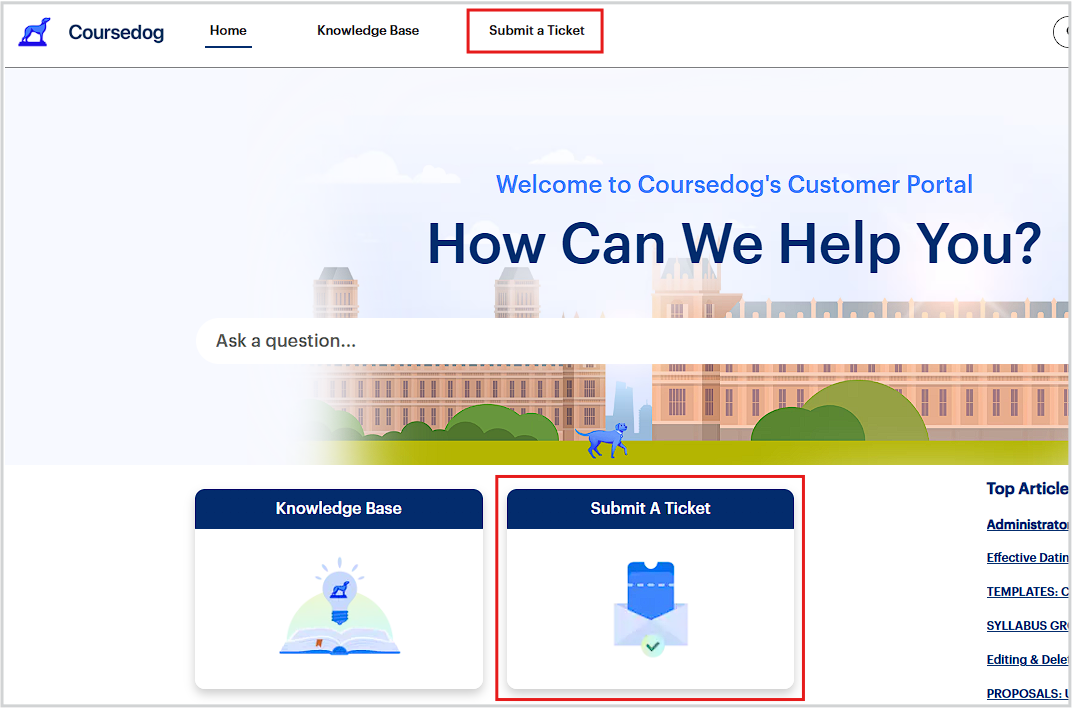The image size is (1072, 708).
Task: Open Knowledge Base in the top navigation
Action: 368,30
